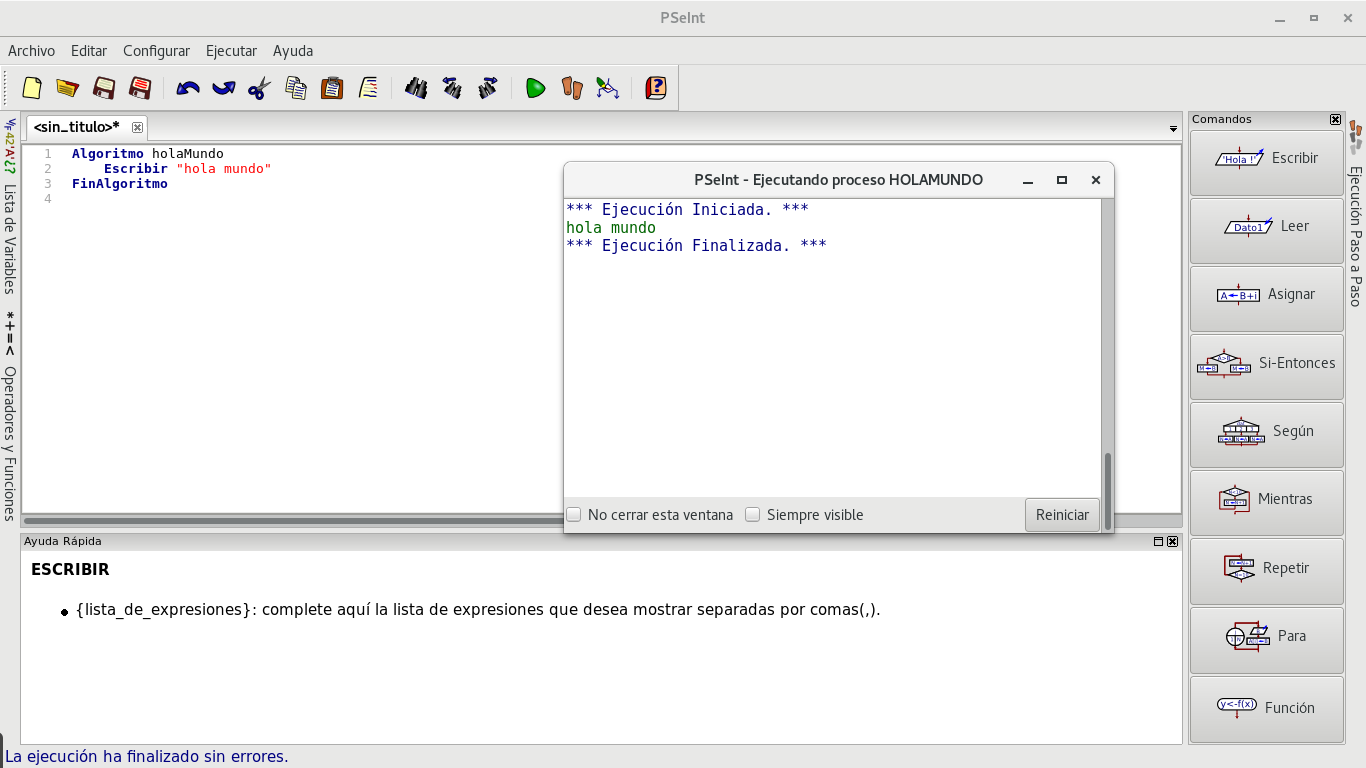Expand the Operadores y Funciones side panel
This screenshot has width=1366, height=768.
pos(10,443)
